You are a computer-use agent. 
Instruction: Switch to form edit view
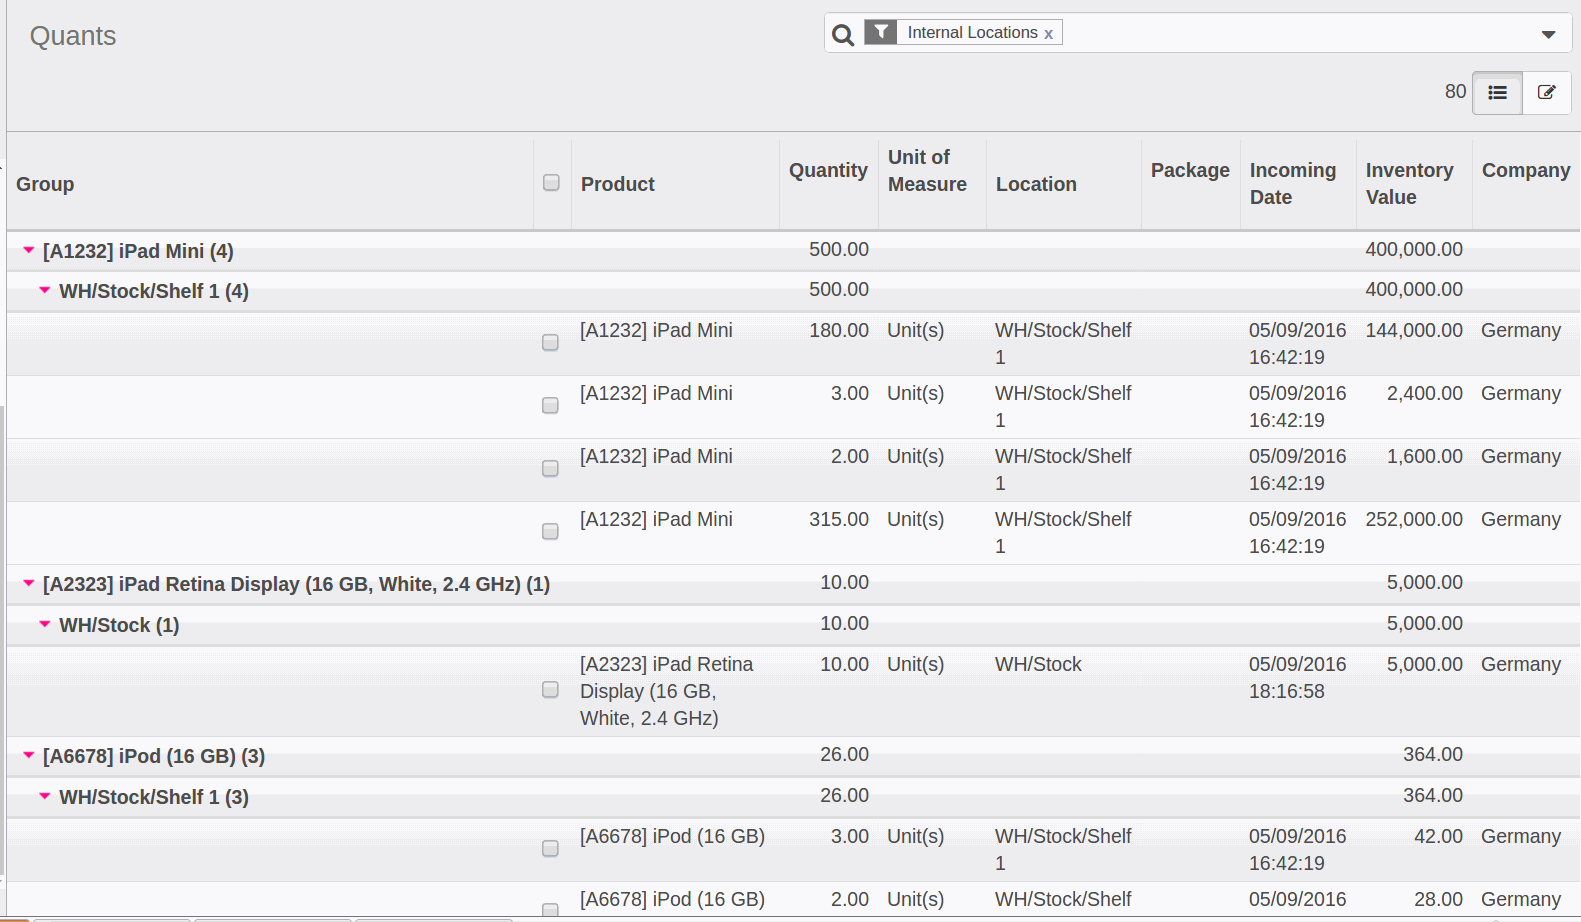(x=1546, y=93)
